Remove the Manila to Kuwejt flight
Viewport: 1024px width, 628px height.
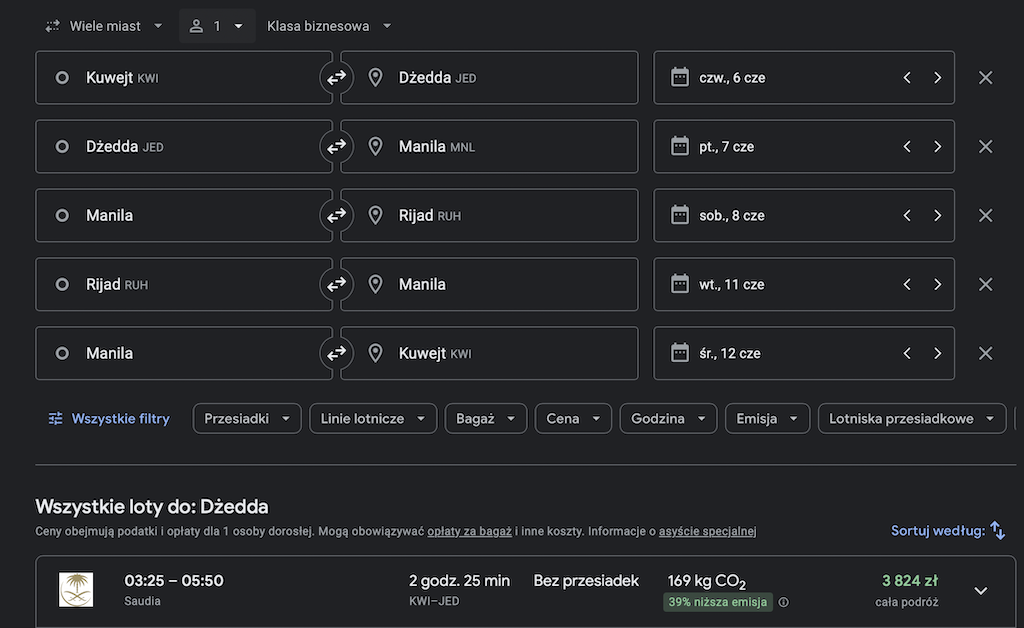pos(985,353)
